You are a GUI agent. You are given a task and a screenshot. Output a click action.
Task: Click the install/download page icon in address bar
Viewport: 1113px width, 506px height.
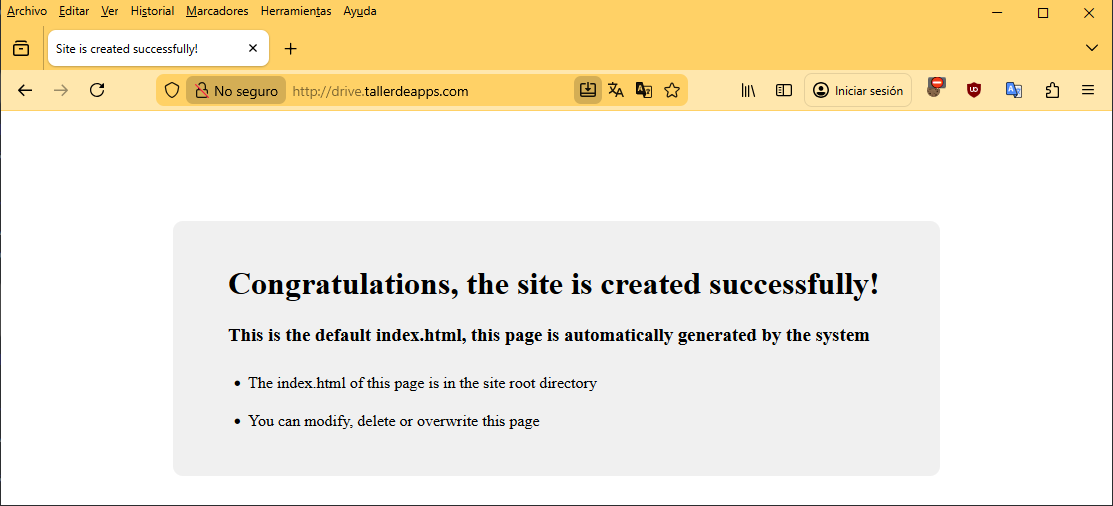[588, 90]
